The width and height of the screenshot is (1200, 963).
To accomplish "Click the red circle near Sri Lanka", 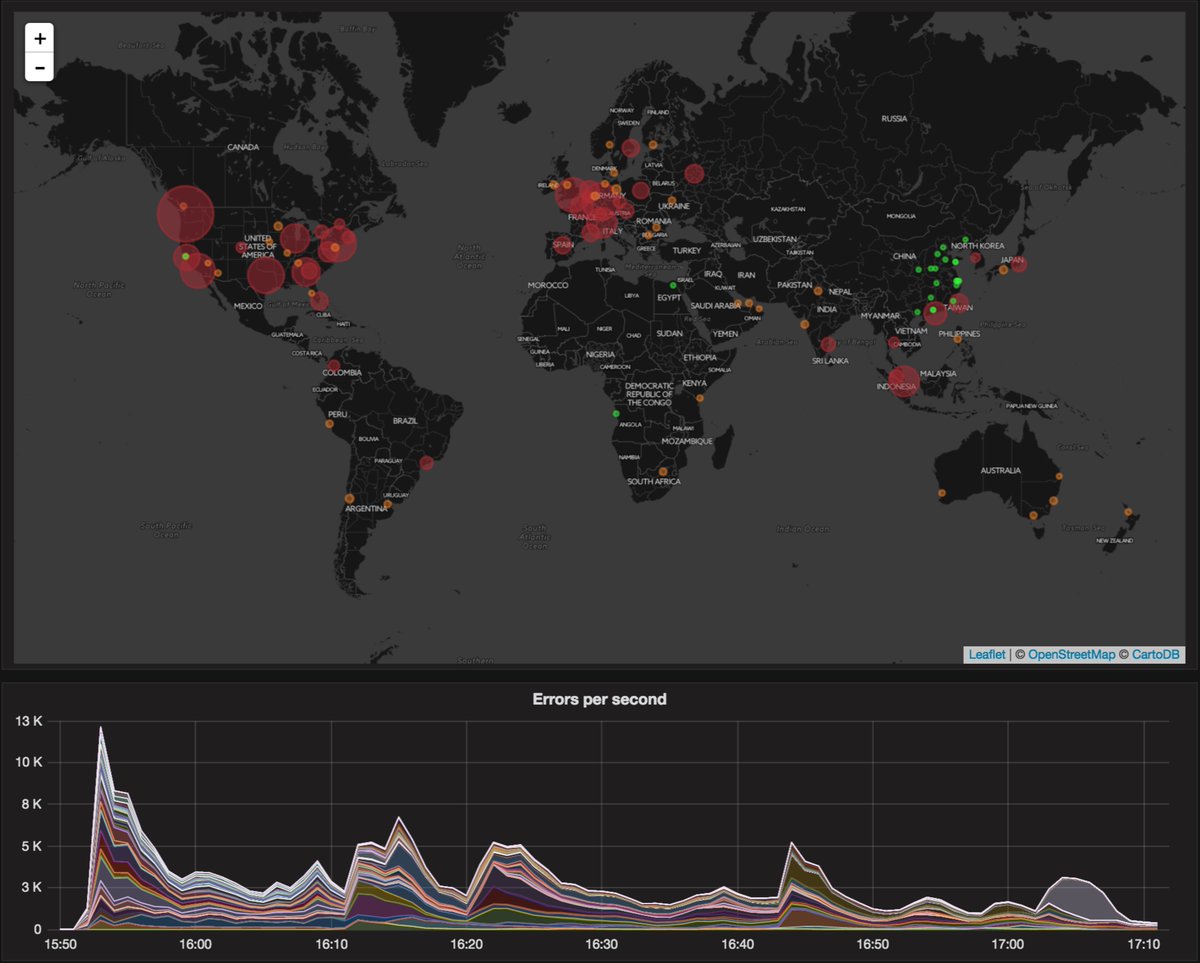I will point(829,345).
